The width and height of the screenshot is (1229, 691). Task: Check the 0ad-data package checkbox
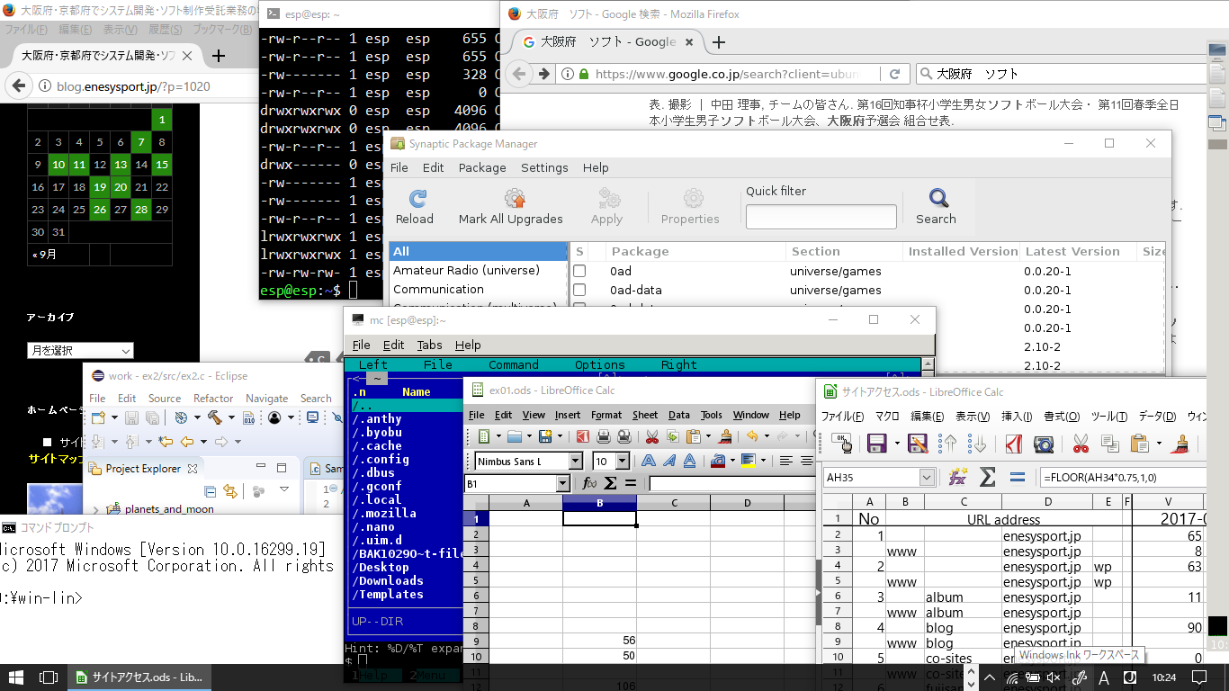coord(577,289)
